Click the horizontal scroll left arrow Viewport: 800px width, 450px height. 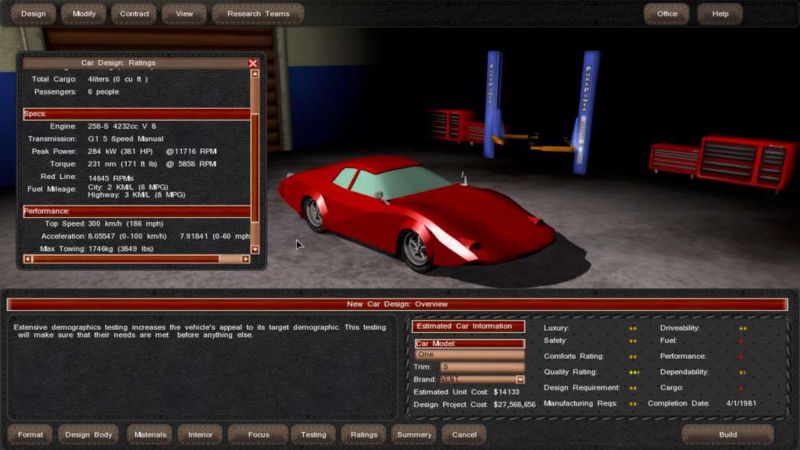coord(28,259)
